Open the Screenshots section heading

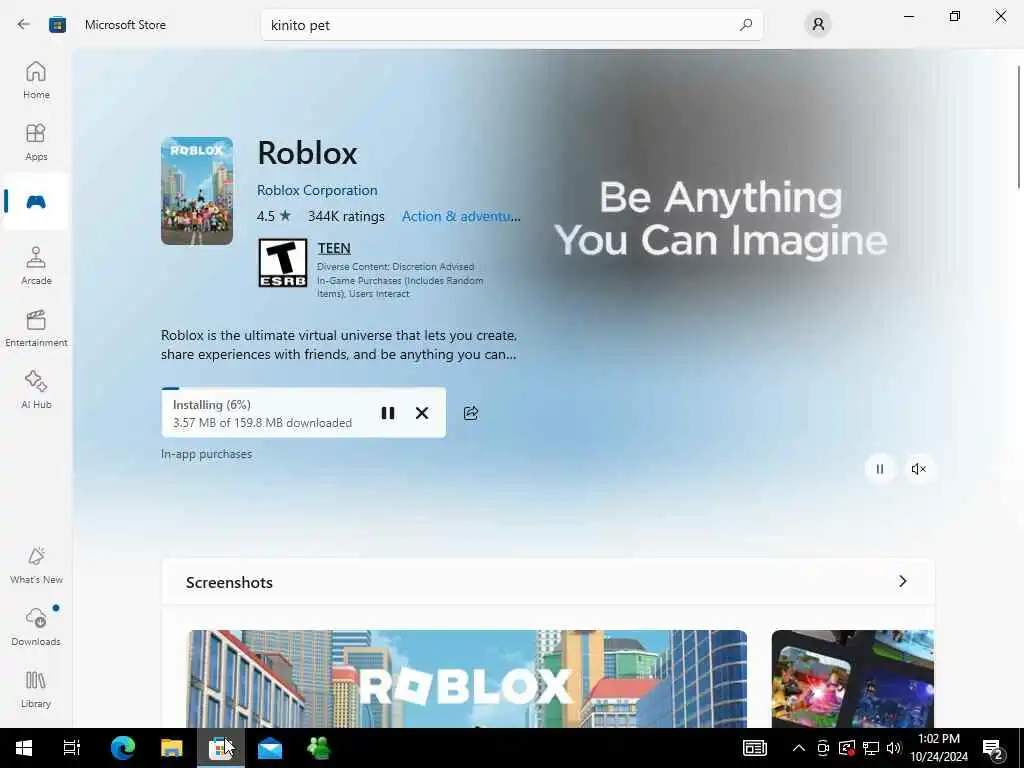pyautogui.click(x=229, y=583)
